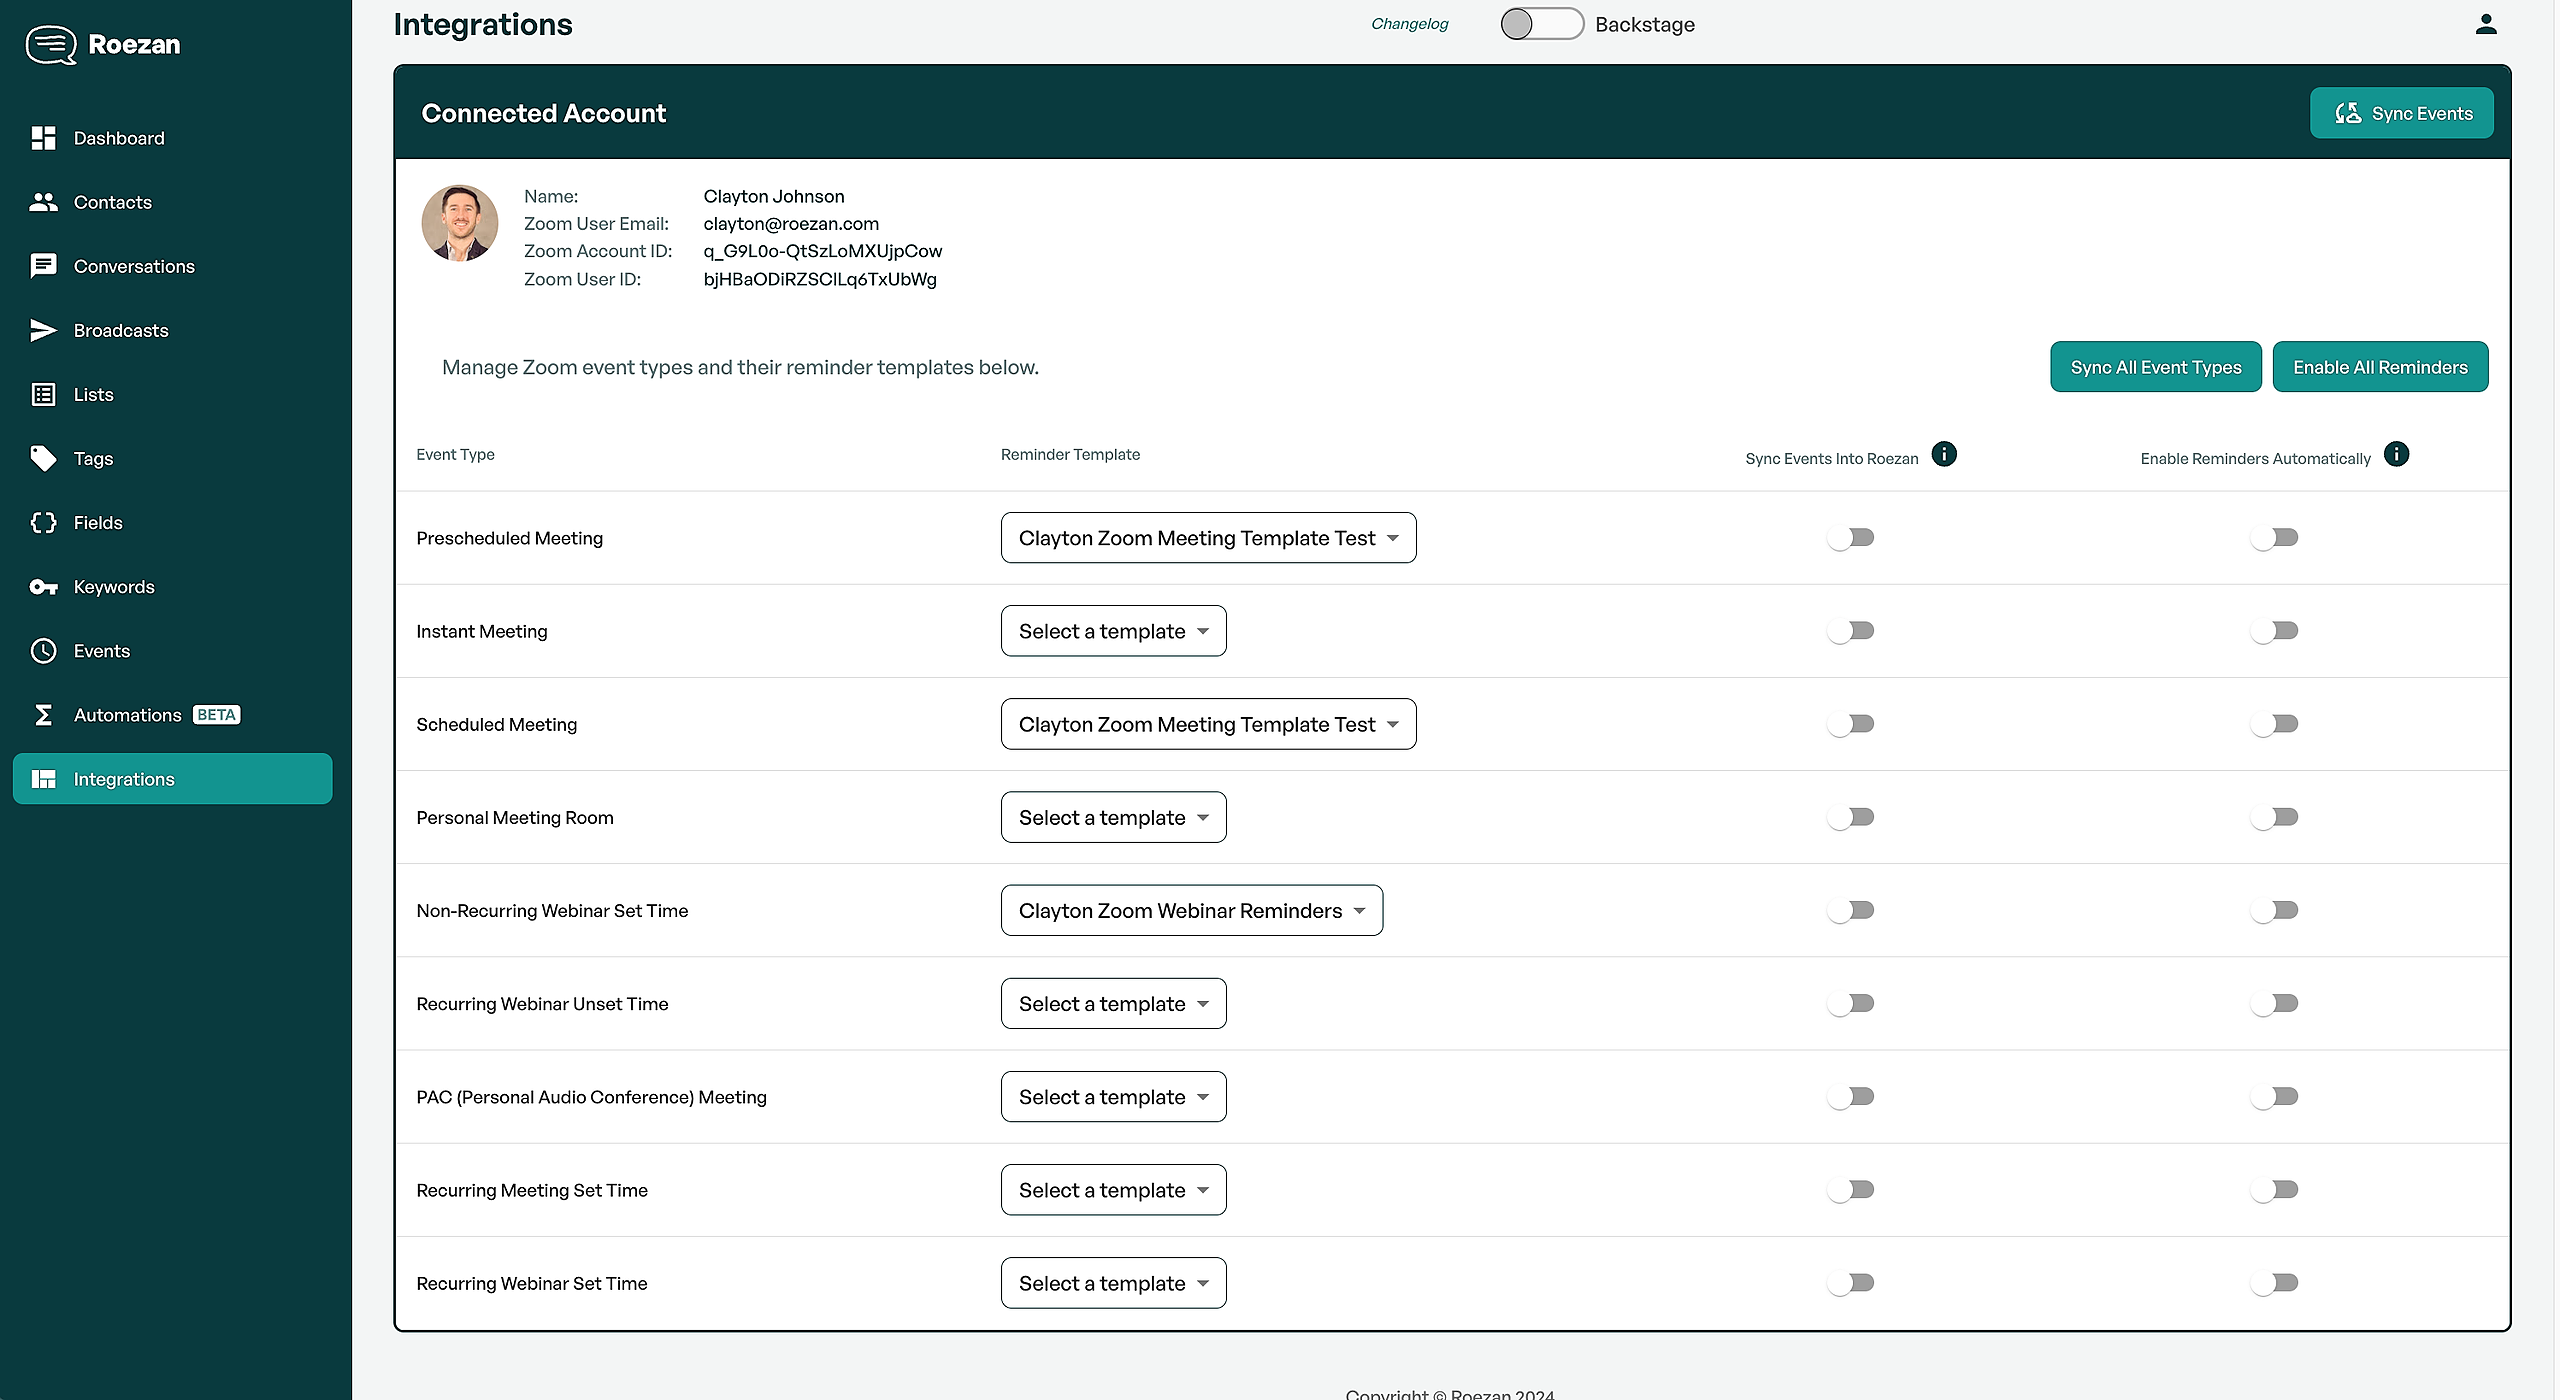Click the Keywords key icon
The width and height of the screenshot is (2560, 1400).
43,587
